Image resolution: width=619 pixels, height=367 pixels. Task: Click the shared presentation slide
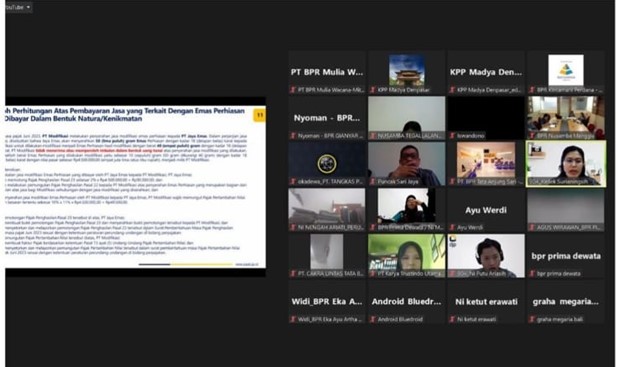click(135, 187)
